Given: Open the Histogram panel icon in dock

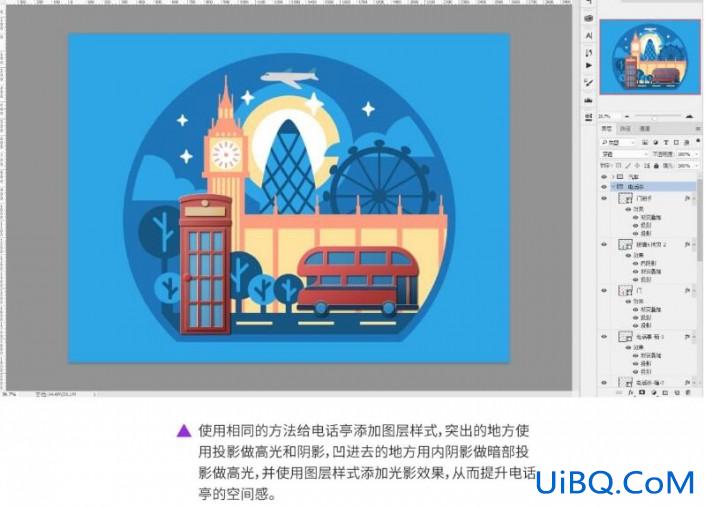Looking at the screenshot, I should (x=589, y=100).
